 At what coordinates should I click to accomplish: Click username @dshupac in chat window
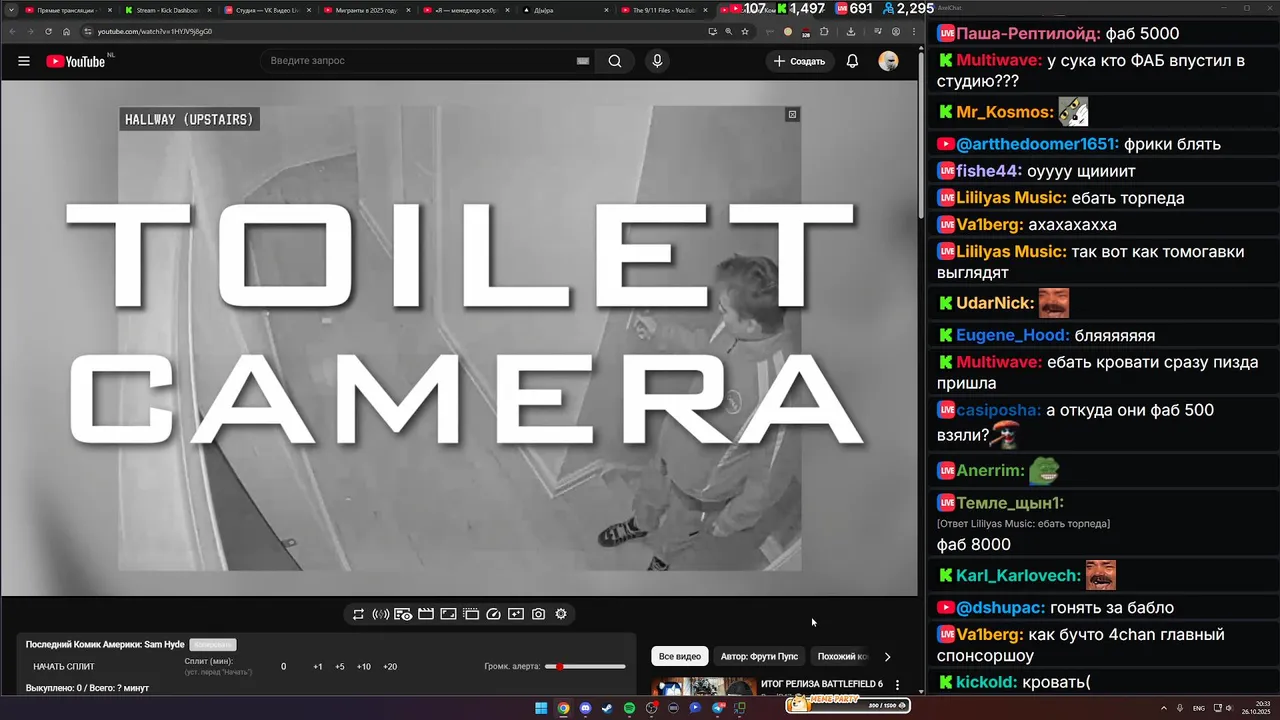click(x=1001, y=608)
